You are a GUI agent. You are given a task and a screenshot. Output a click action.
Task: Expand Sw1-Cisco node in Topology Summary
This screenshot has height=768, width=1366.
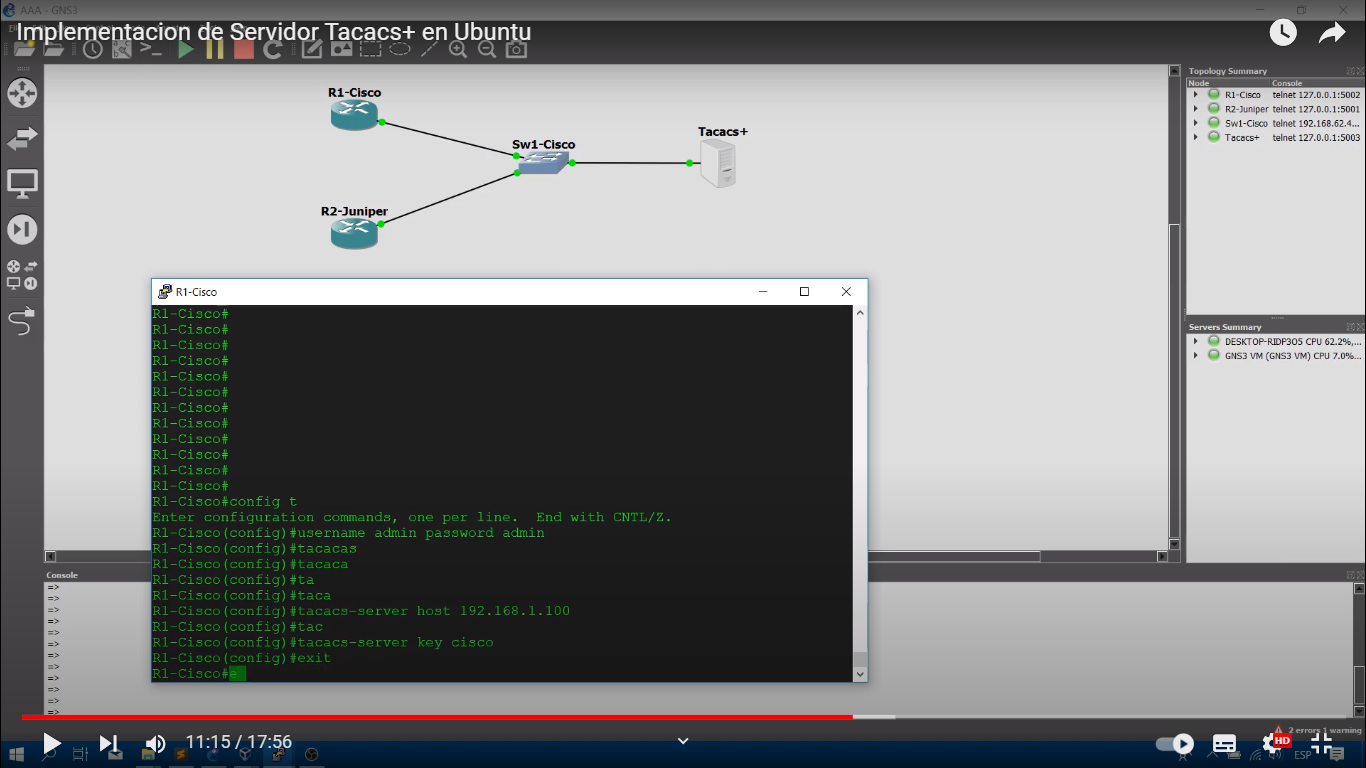tap(1196, 123)
